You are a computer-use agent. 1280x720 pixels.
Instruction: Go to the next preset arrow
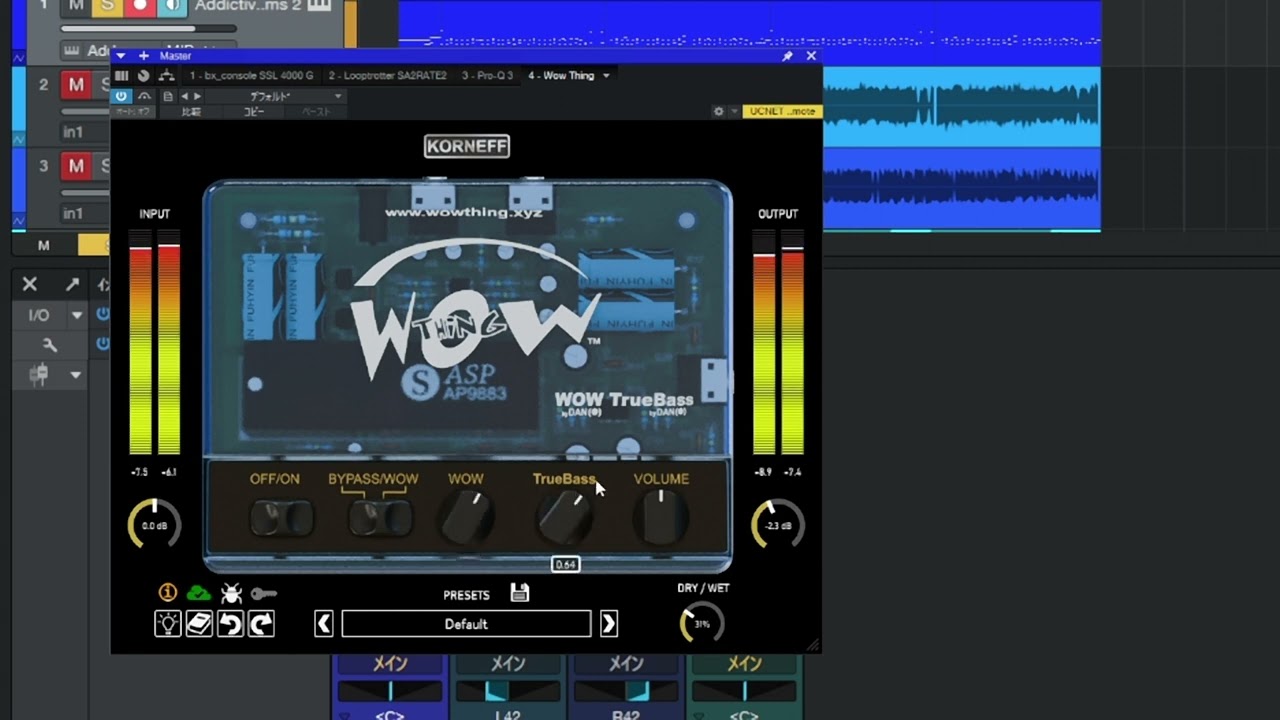tap(609, 624)
